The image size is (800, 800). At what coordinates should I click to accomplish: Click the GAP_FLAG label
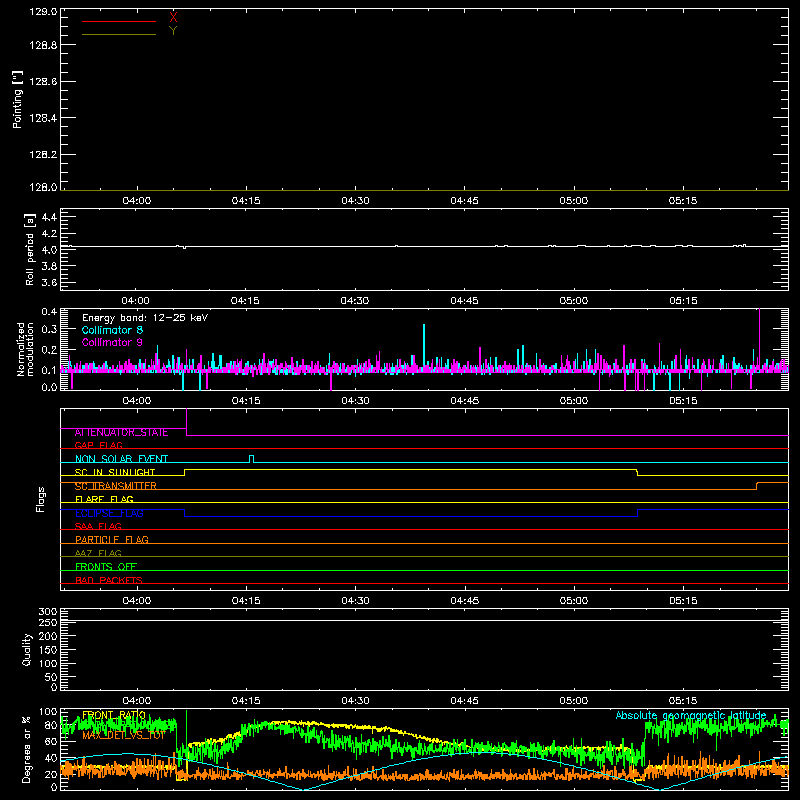pyautogui.click(x=98, y=445)
